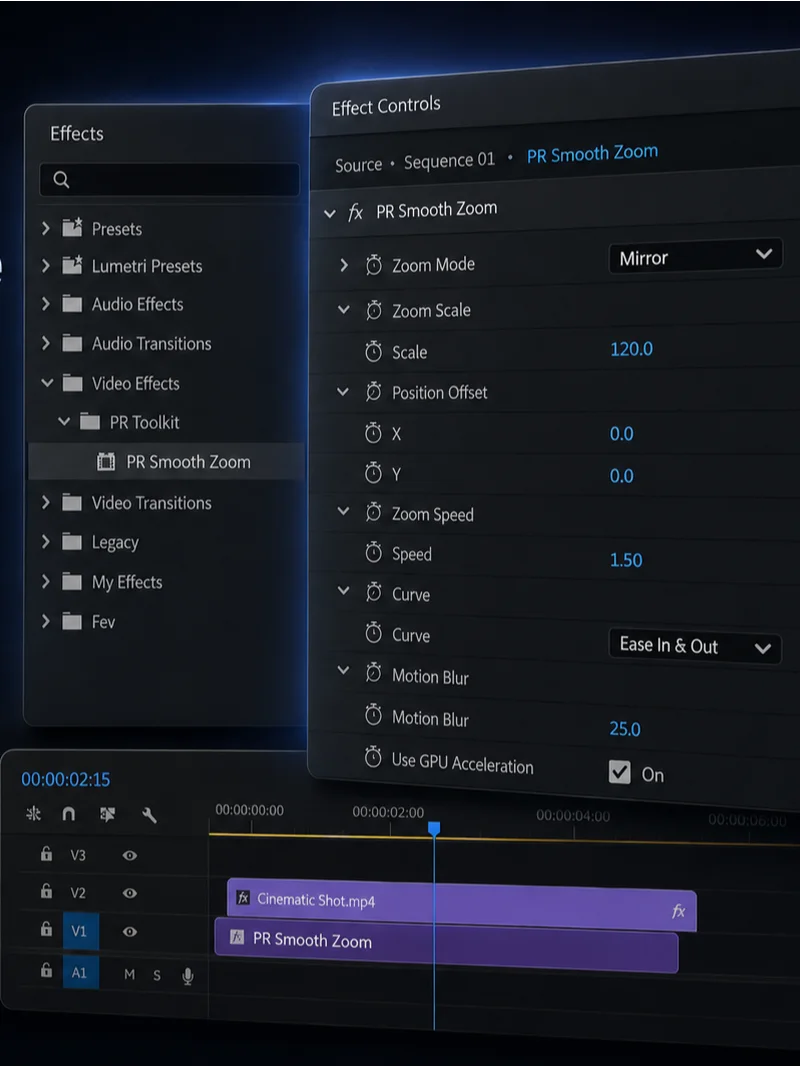
Task: Open timeline wrench settings icon
Action: pyautogui.click(x=149, y=814)
